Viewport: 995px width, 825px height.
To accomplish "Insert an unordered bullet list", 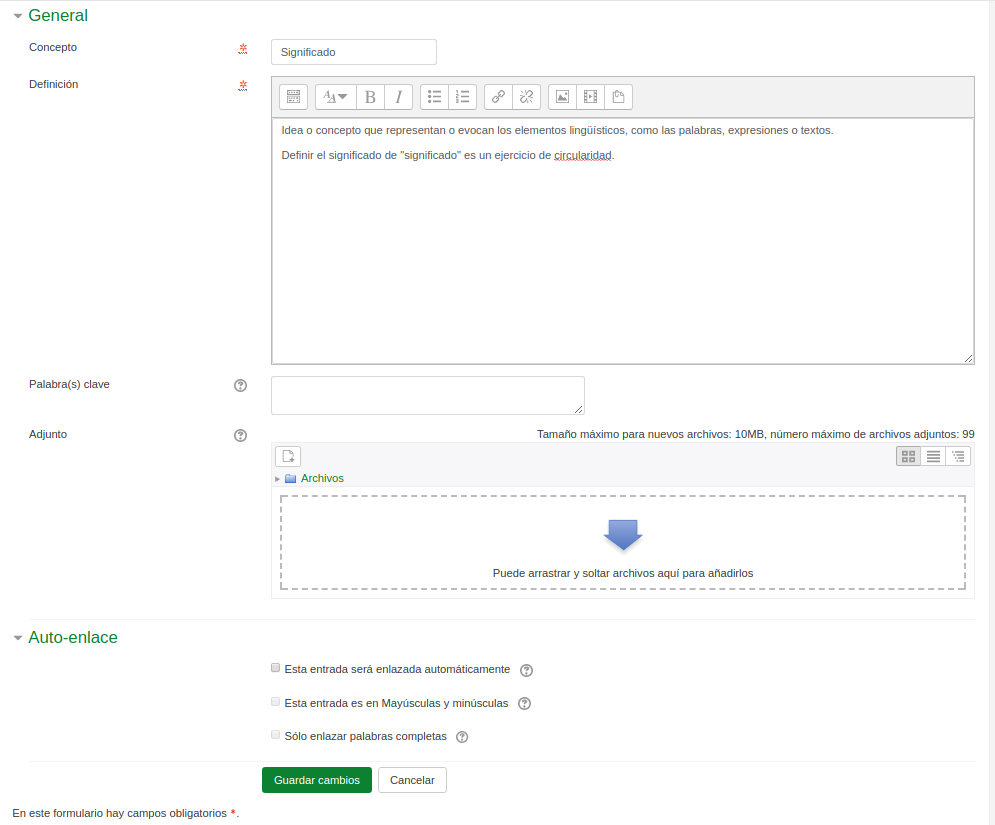I will (434, 96).
